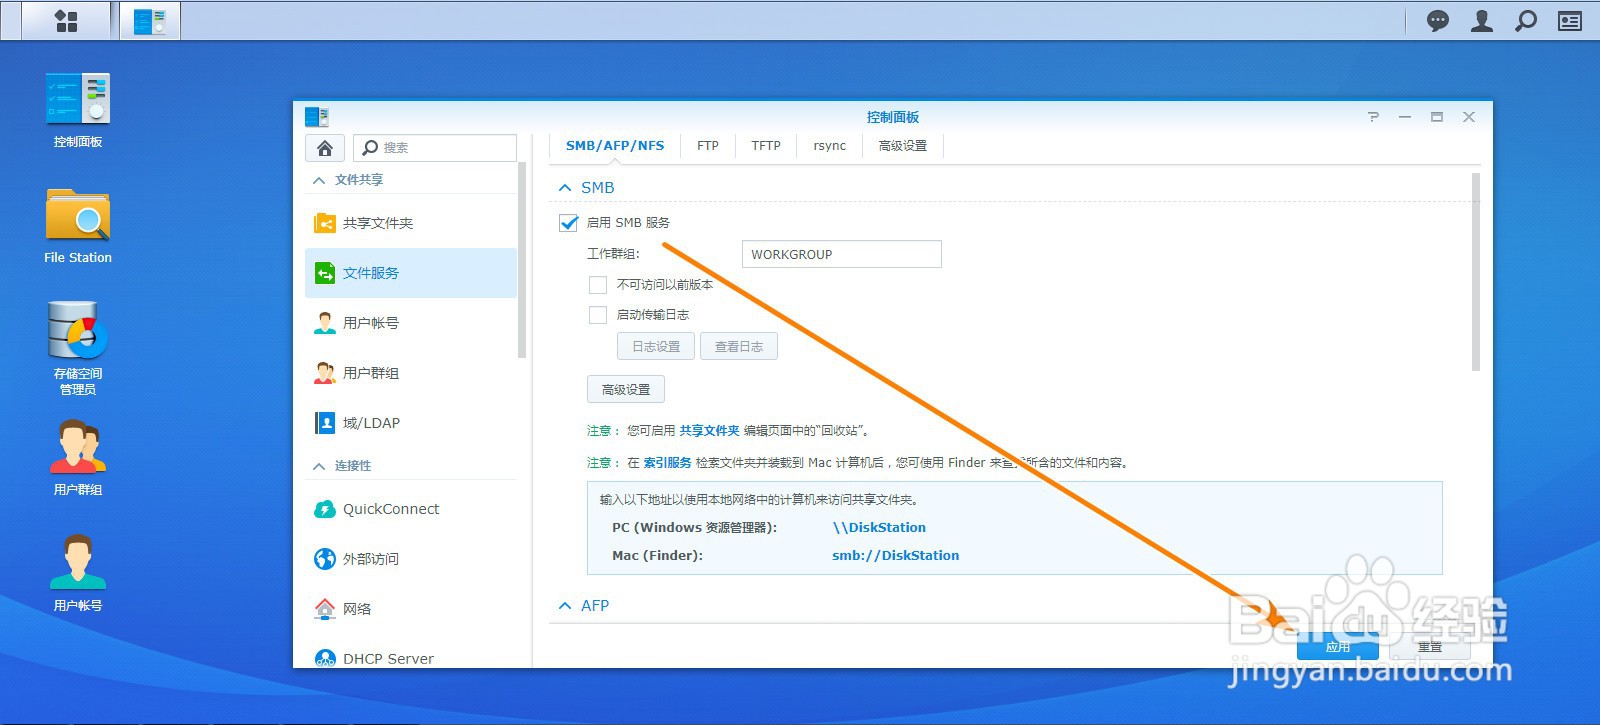1600x725 pixels.
Task: Click the 重置 reset button
Action: point(1430,647)
